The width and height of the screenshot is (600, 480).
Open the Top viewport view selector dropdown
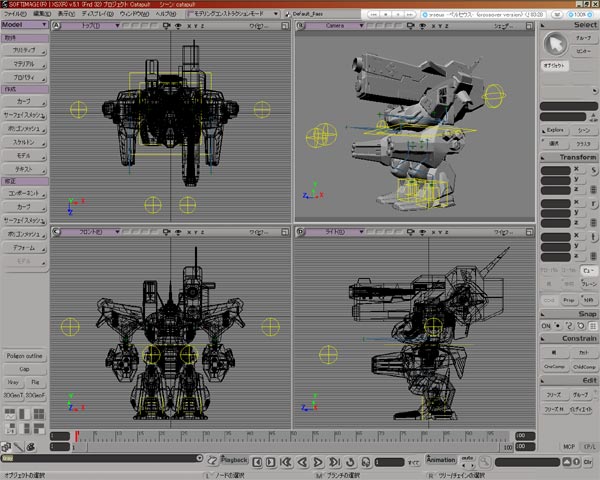pos(91,26)
